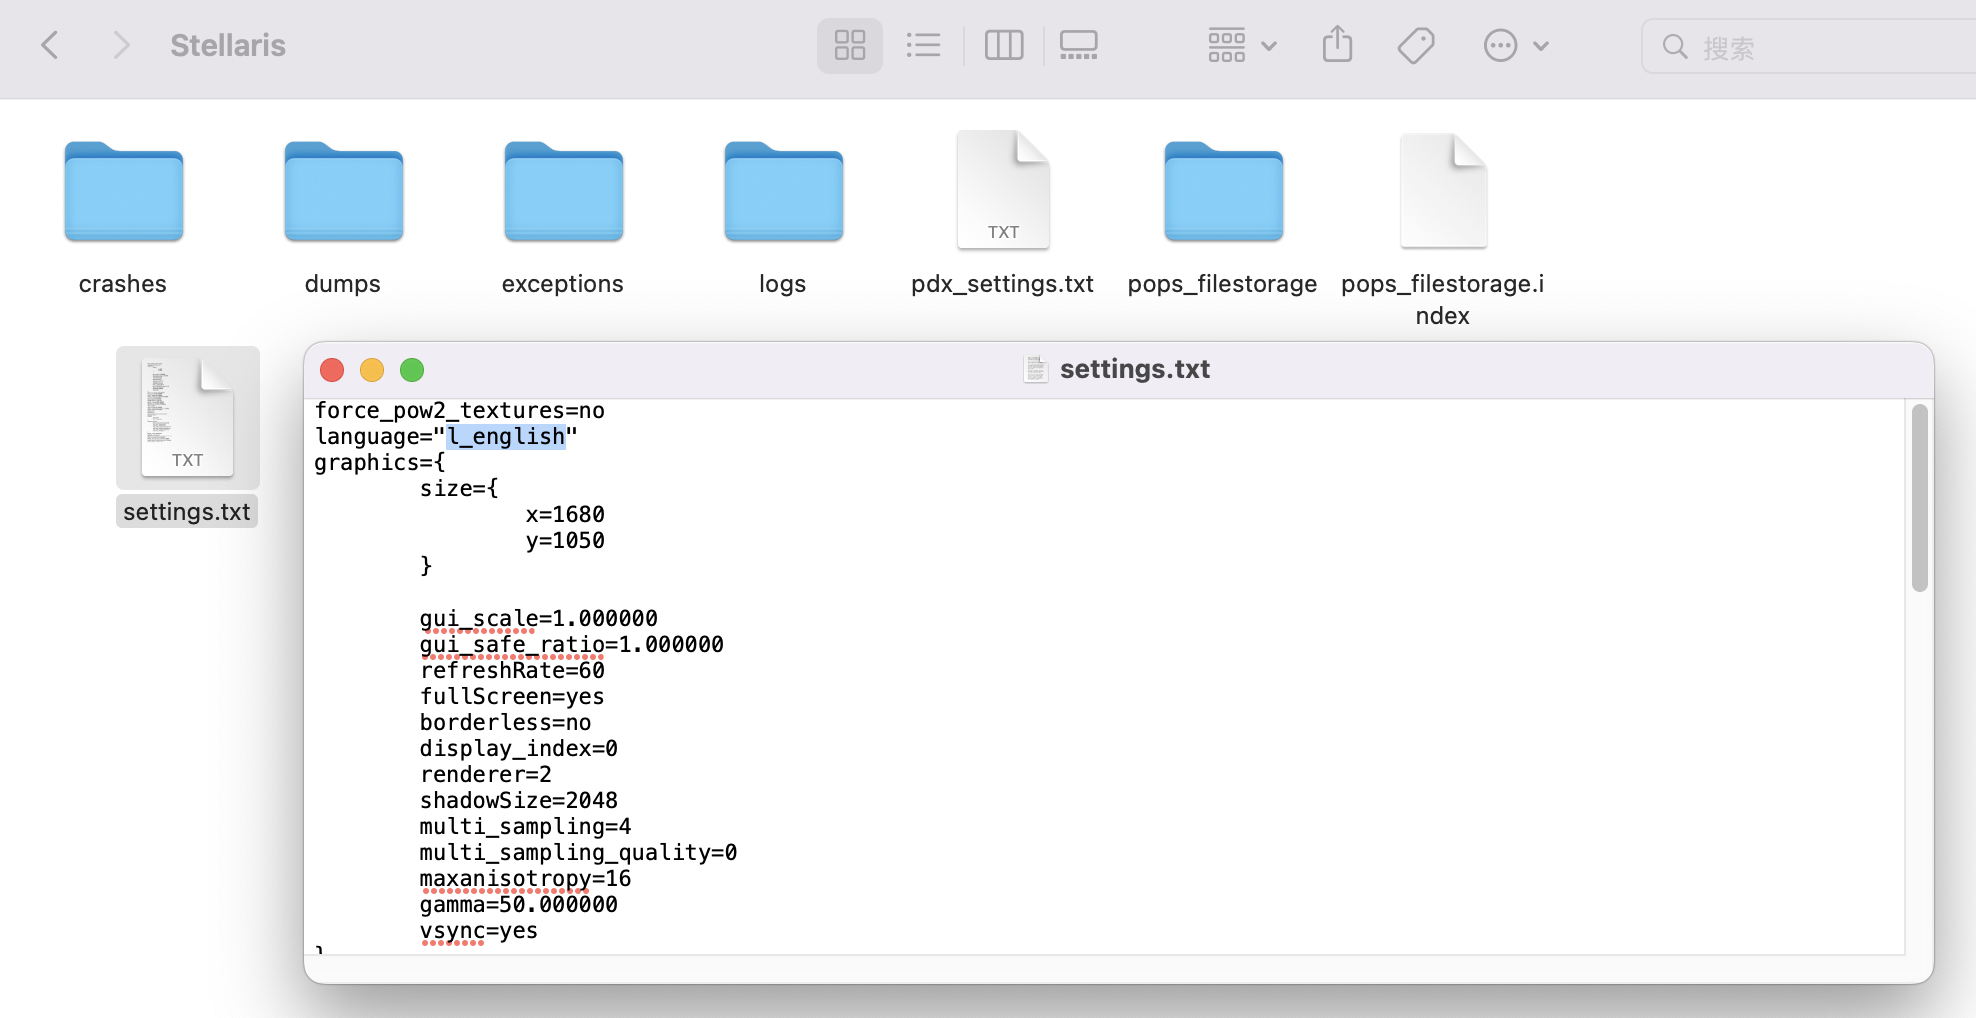Select the dumps folder
Viewport: 1976px width, 1018px height.
click(344, 192)
